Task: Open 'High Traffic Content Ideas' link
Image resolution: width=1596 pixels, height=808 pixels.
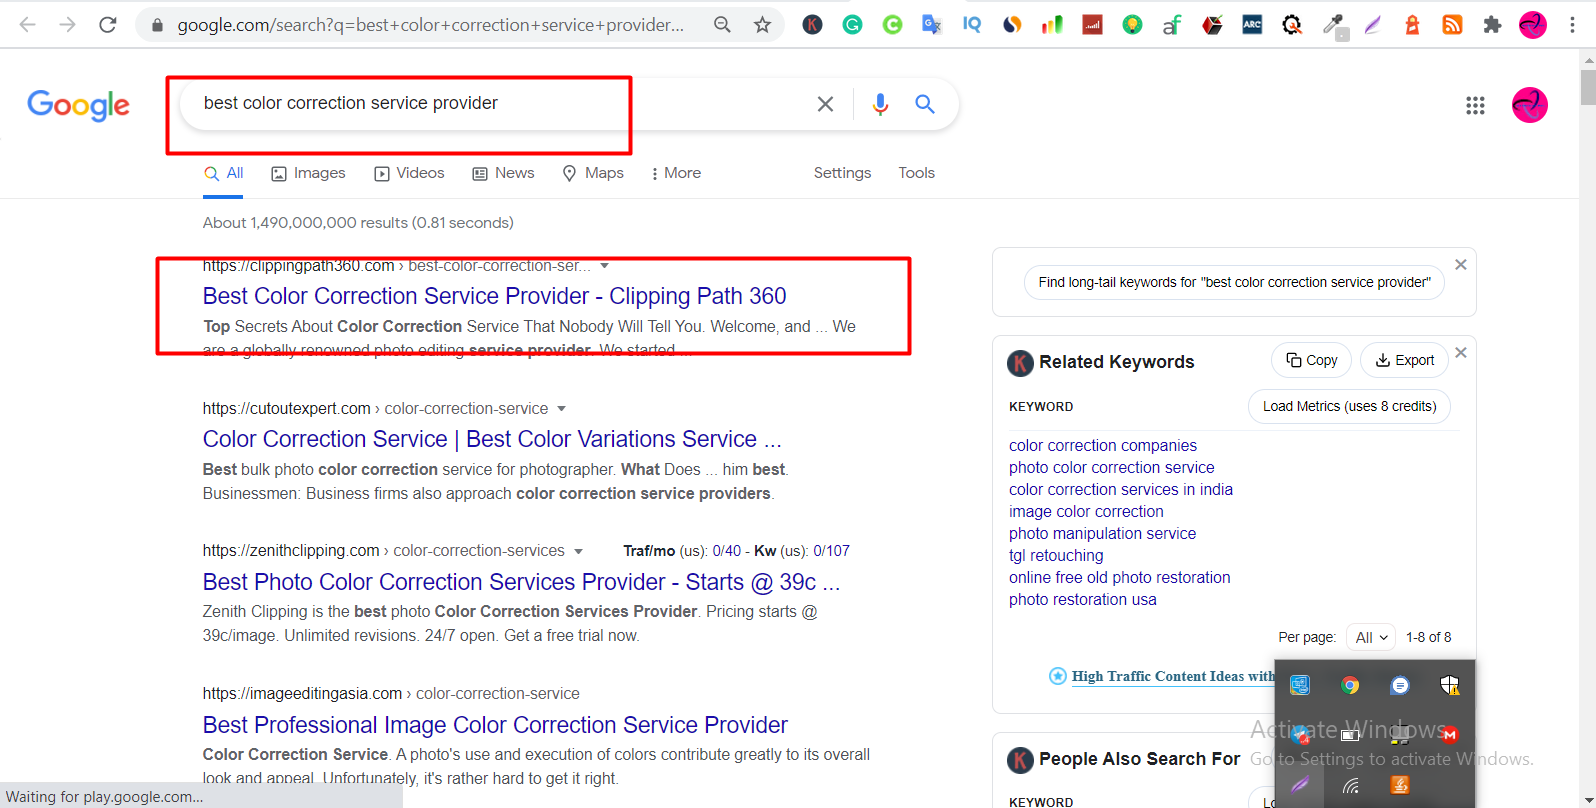Action: click(x=1173, y=676)
